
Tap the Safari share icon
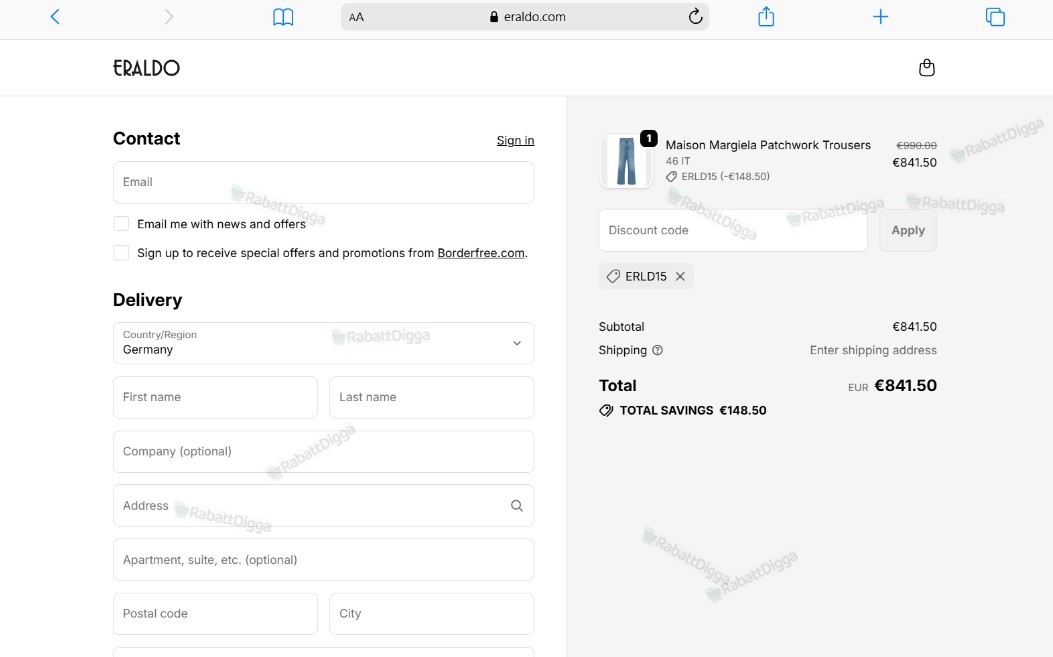tap(766, 16)
